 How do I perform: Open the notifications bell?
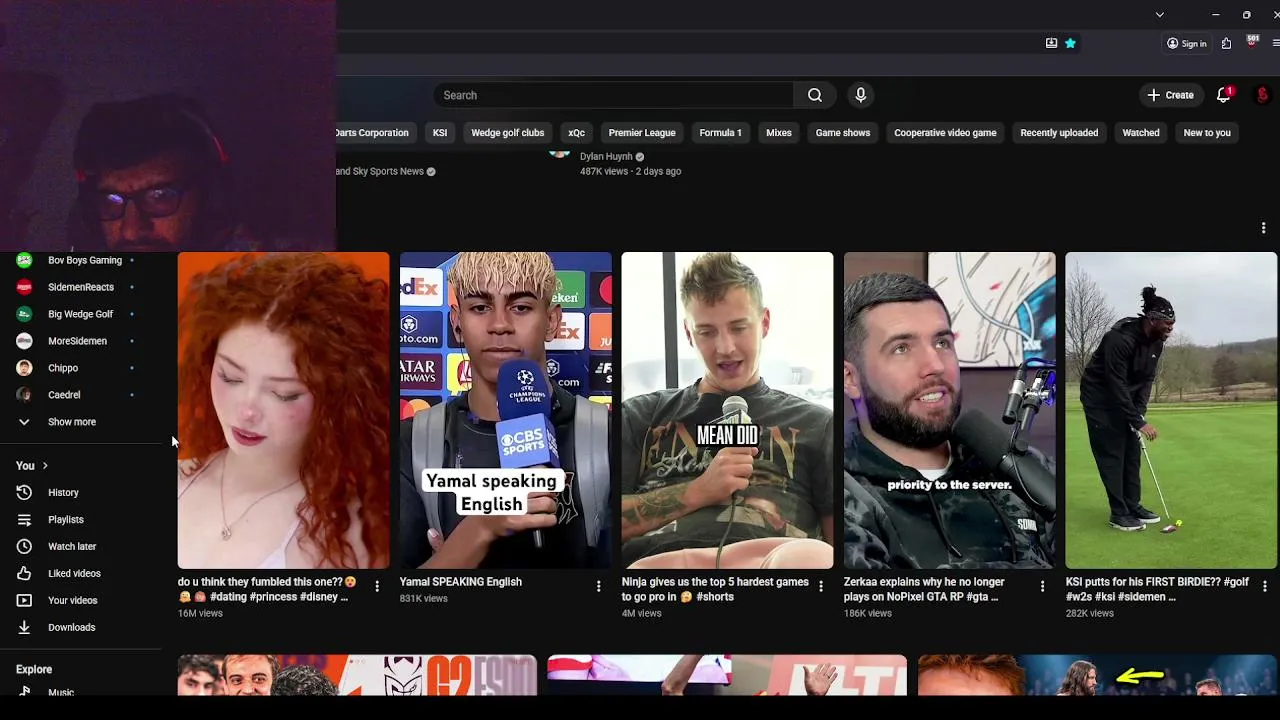point(1223,95)
